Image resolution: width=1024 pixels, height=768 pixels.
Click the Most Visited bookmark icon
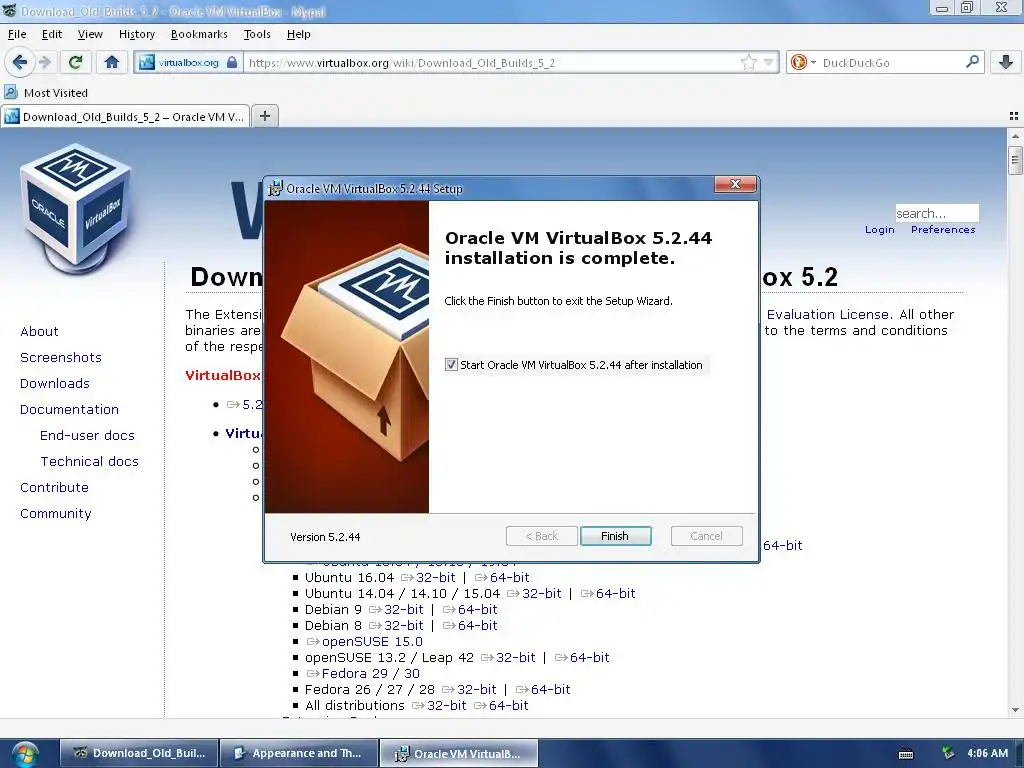click(11, 92)
